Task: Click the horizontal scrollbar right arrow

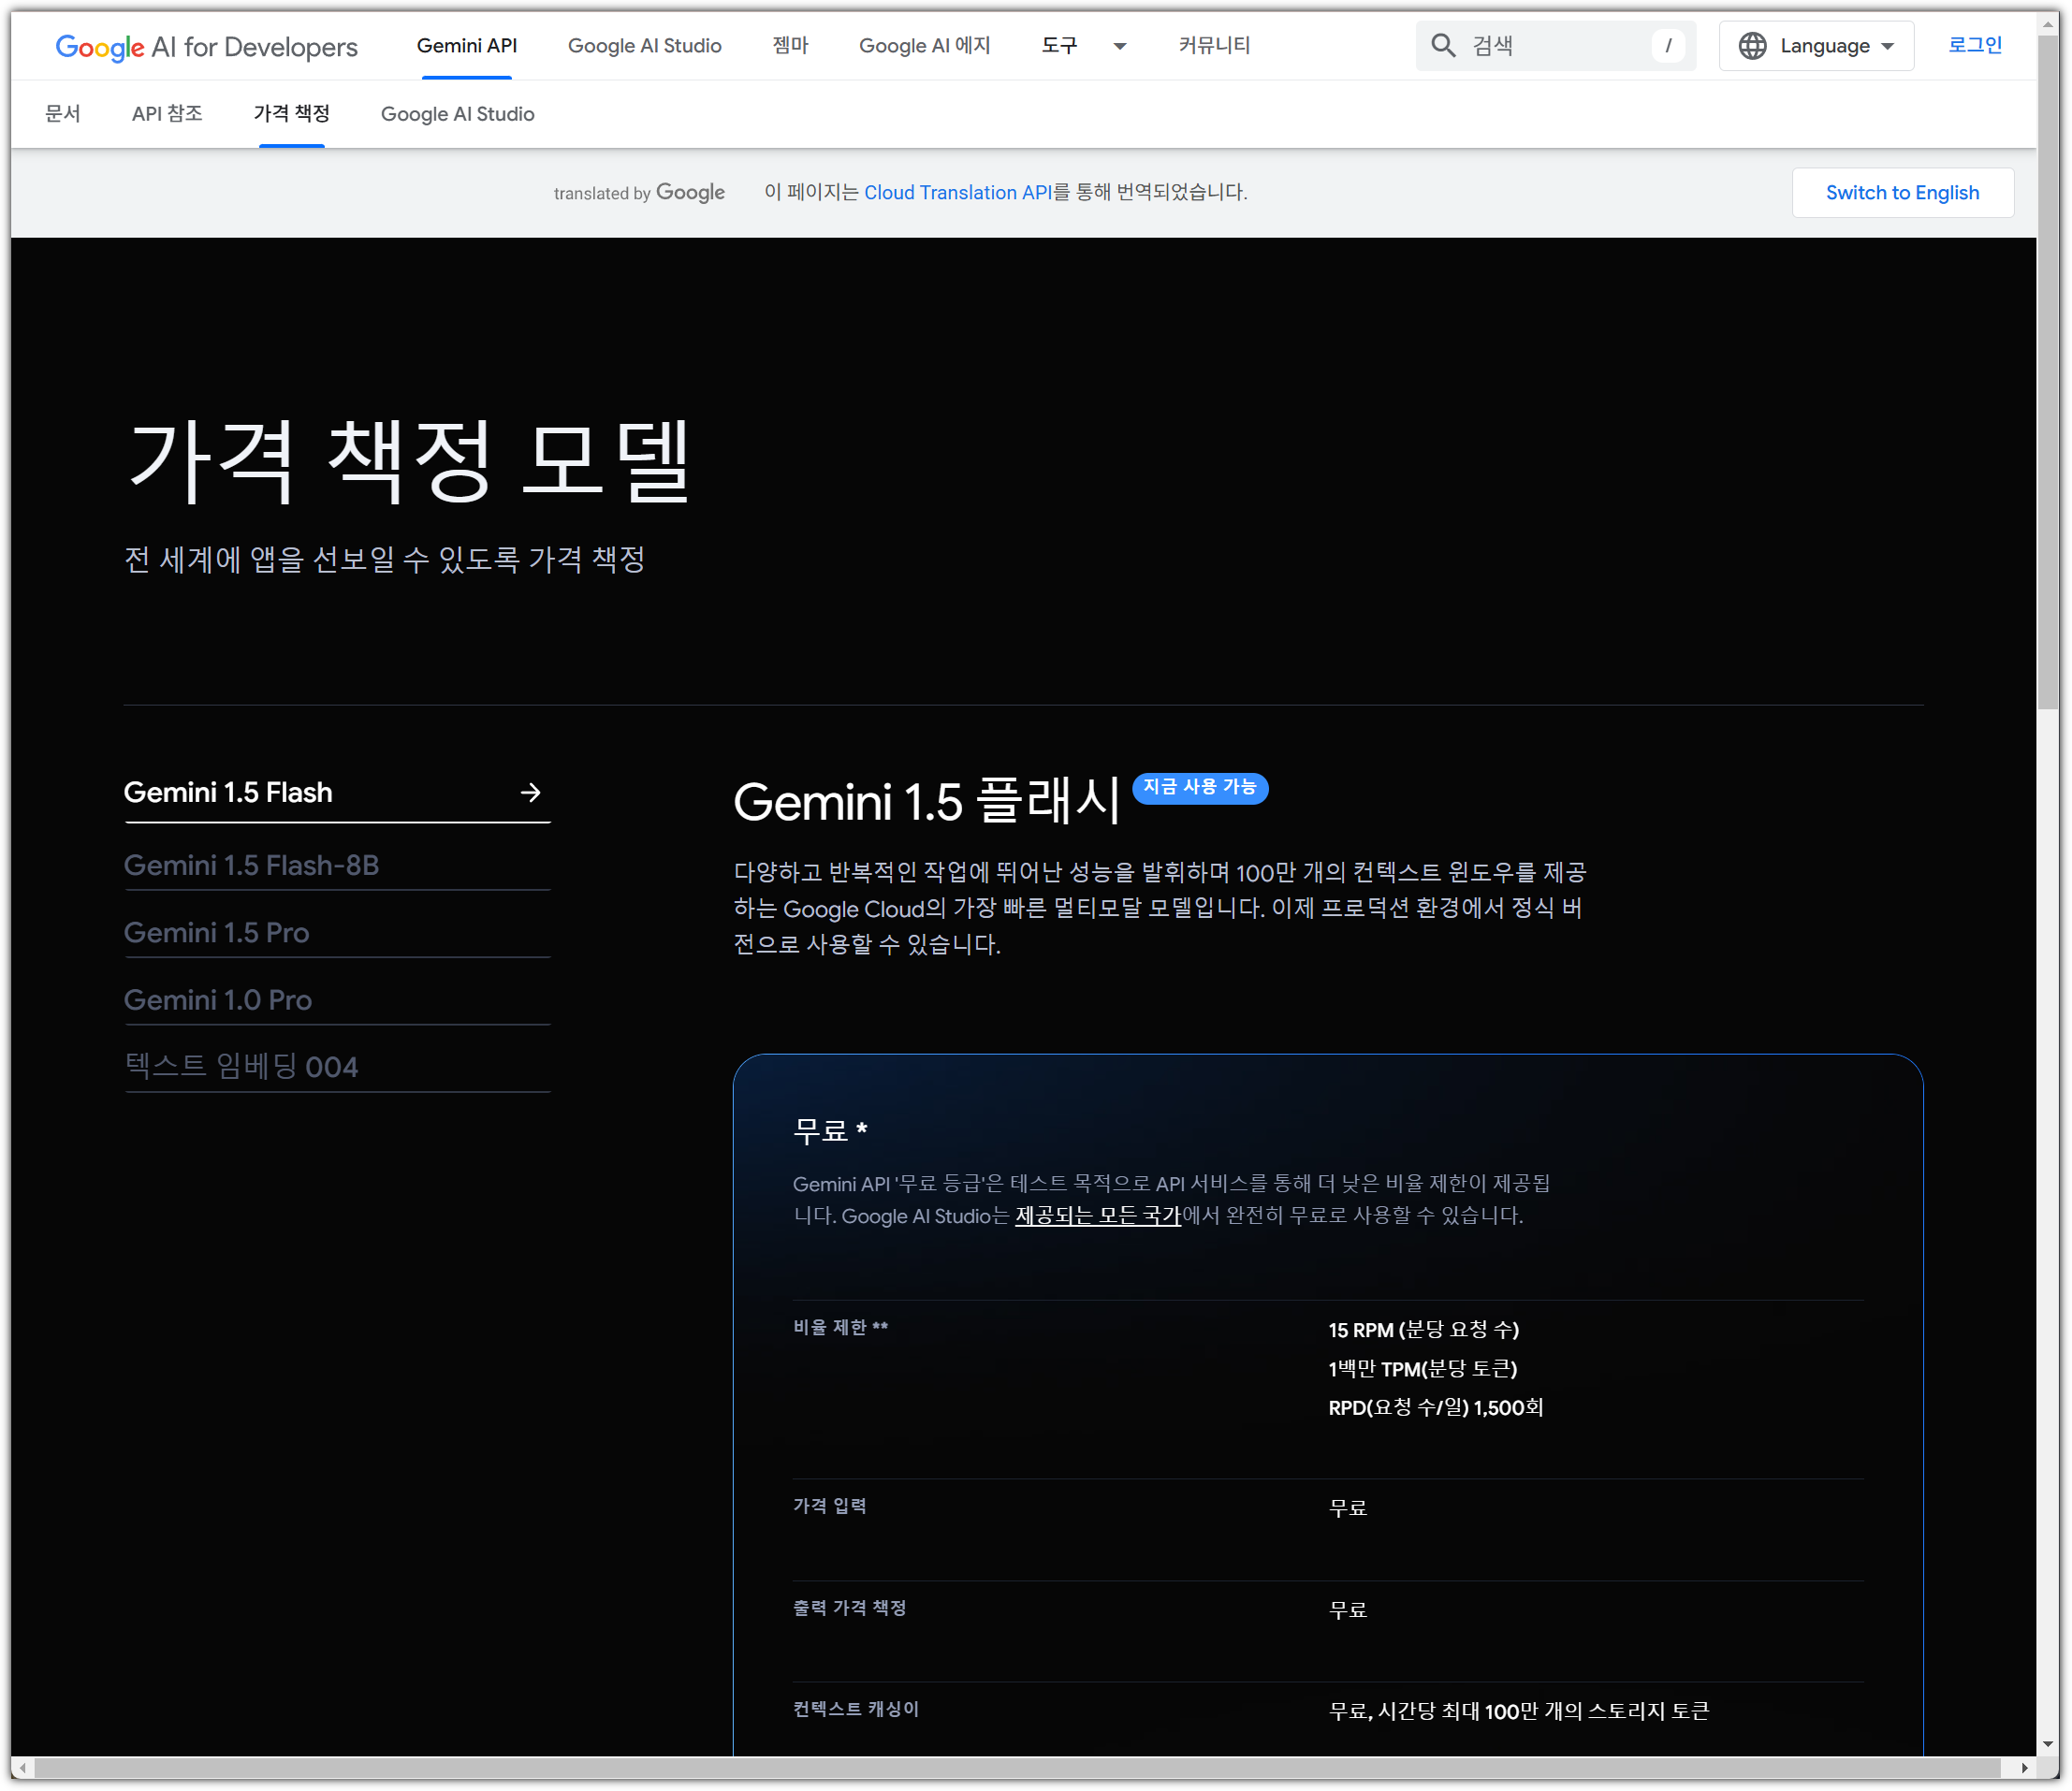Action: 2024,1767
